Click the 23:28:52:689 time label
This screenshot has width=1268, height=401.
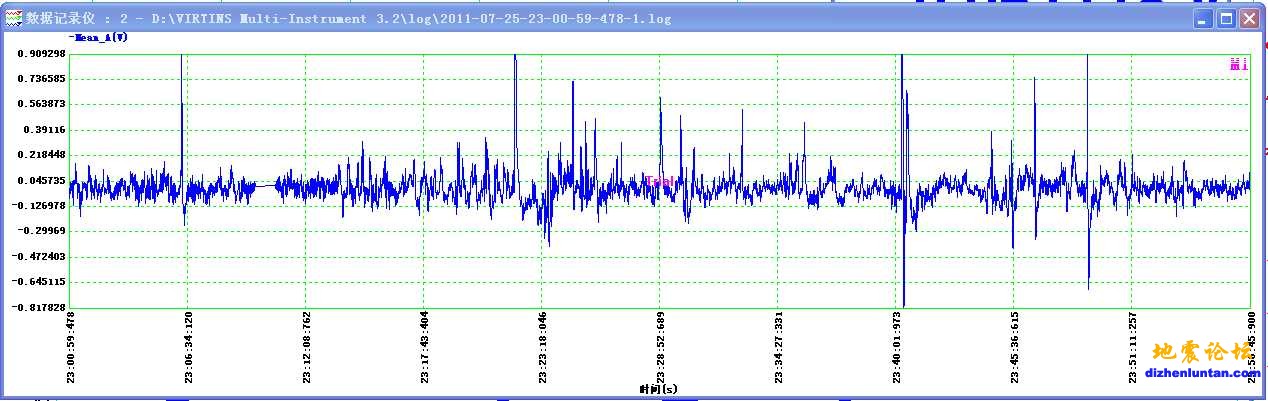pyautogui.click(x=660, y=347)
